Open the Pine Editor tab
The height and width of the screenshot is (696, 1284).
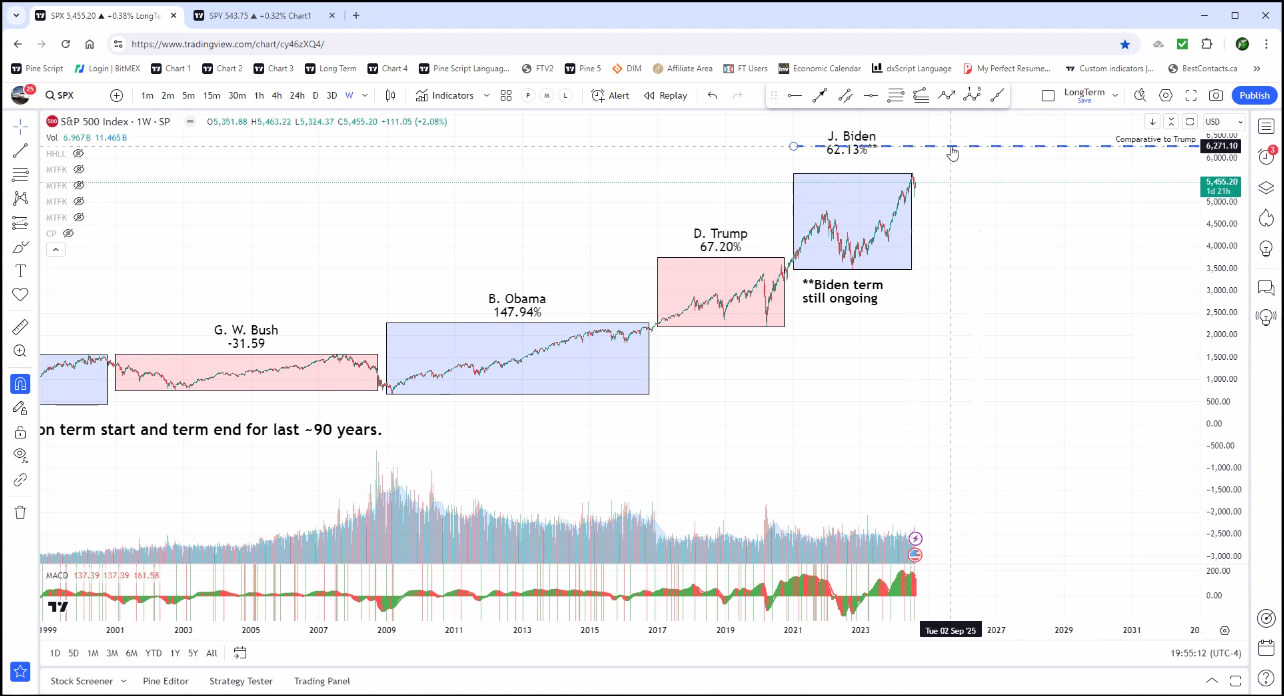[165, 681]
